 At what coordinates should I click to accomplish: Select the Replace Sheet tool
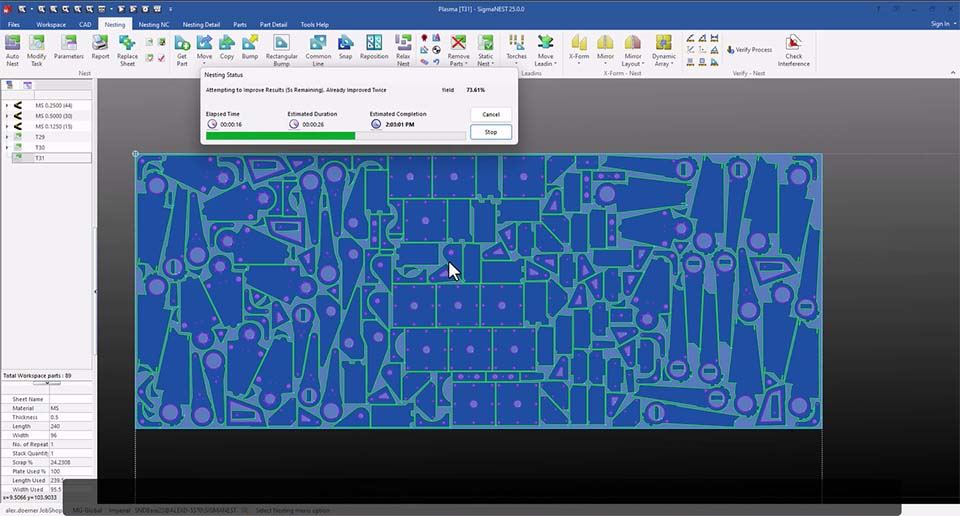127,50
